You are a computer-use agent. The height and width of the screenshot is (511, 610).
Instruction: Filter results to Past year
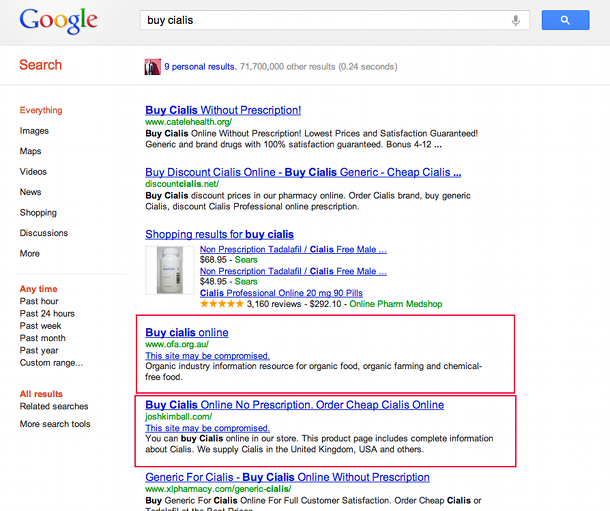pos(39,351)
